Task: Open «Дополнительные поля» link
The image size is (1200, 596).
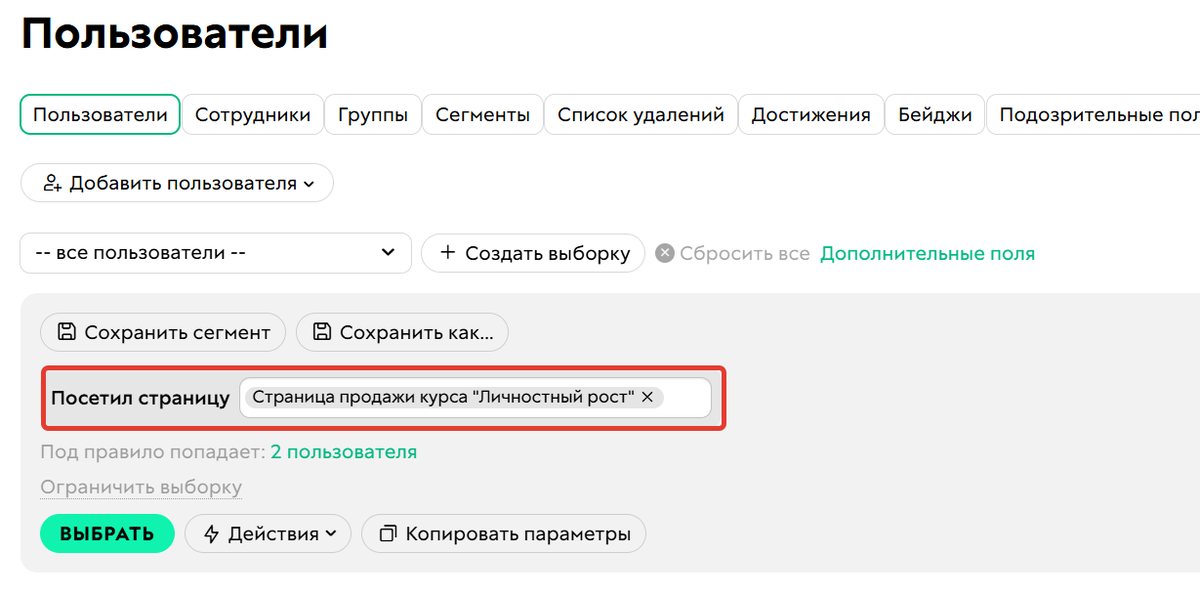Action: [x=927, y=253]
